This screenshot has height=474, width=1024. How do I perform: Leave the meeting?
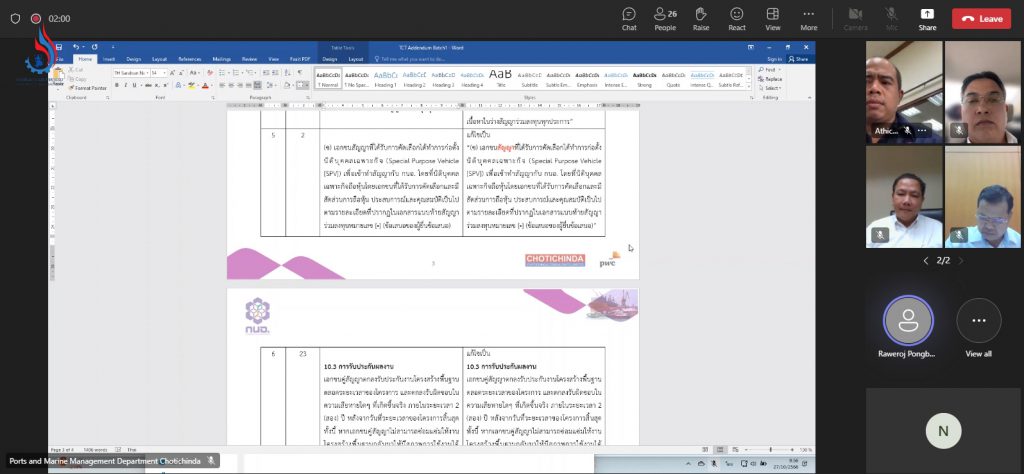point(981,18)
